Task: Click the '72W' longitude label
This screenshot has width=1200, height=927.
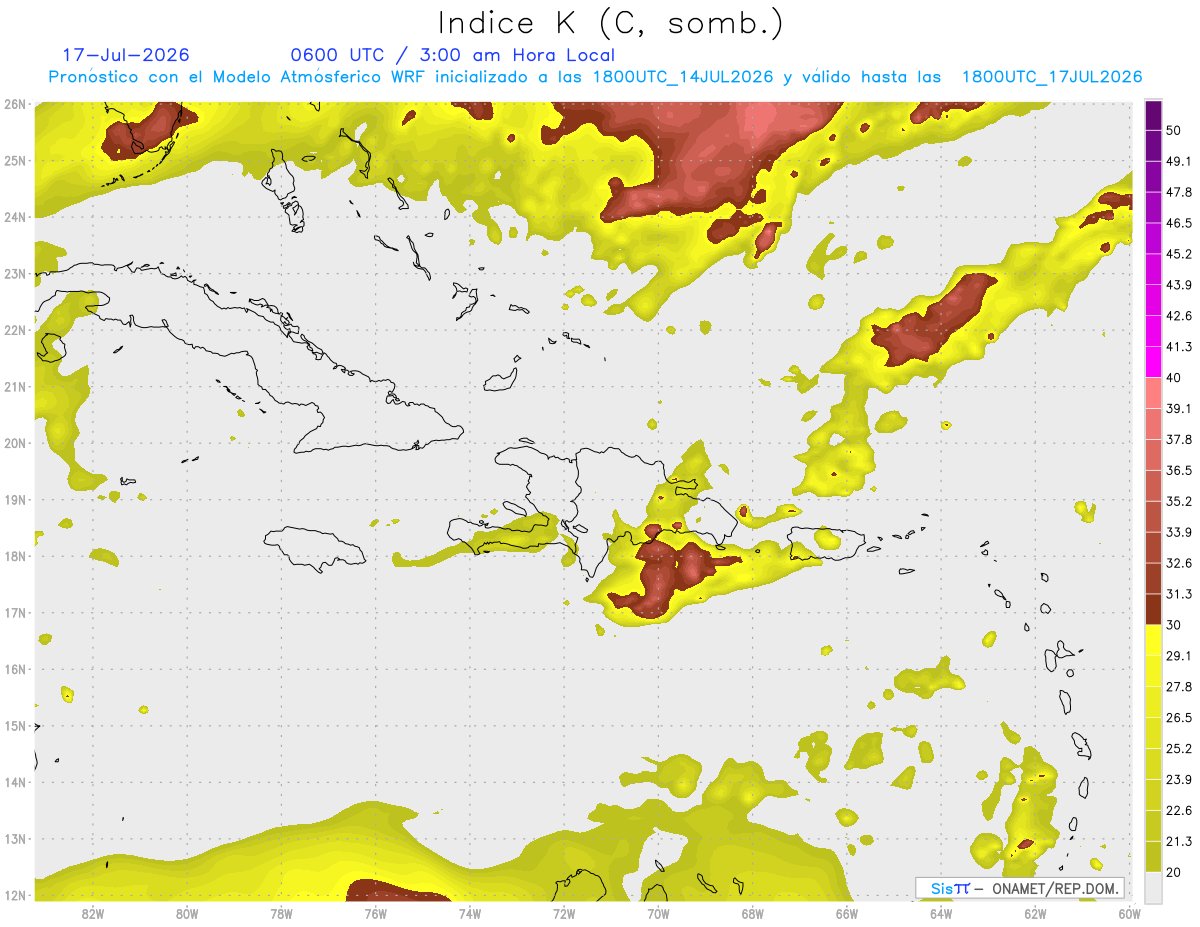Action: (x=564, y=914)
